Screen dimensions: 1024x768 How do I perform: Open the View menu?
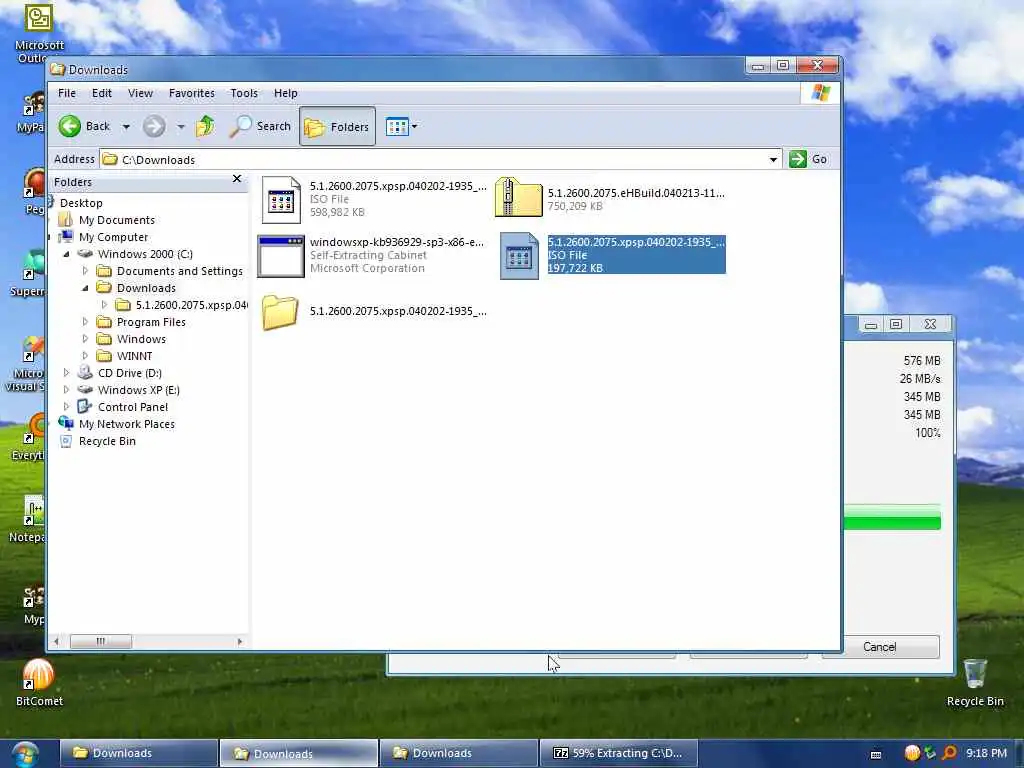[x=140, y=93]
